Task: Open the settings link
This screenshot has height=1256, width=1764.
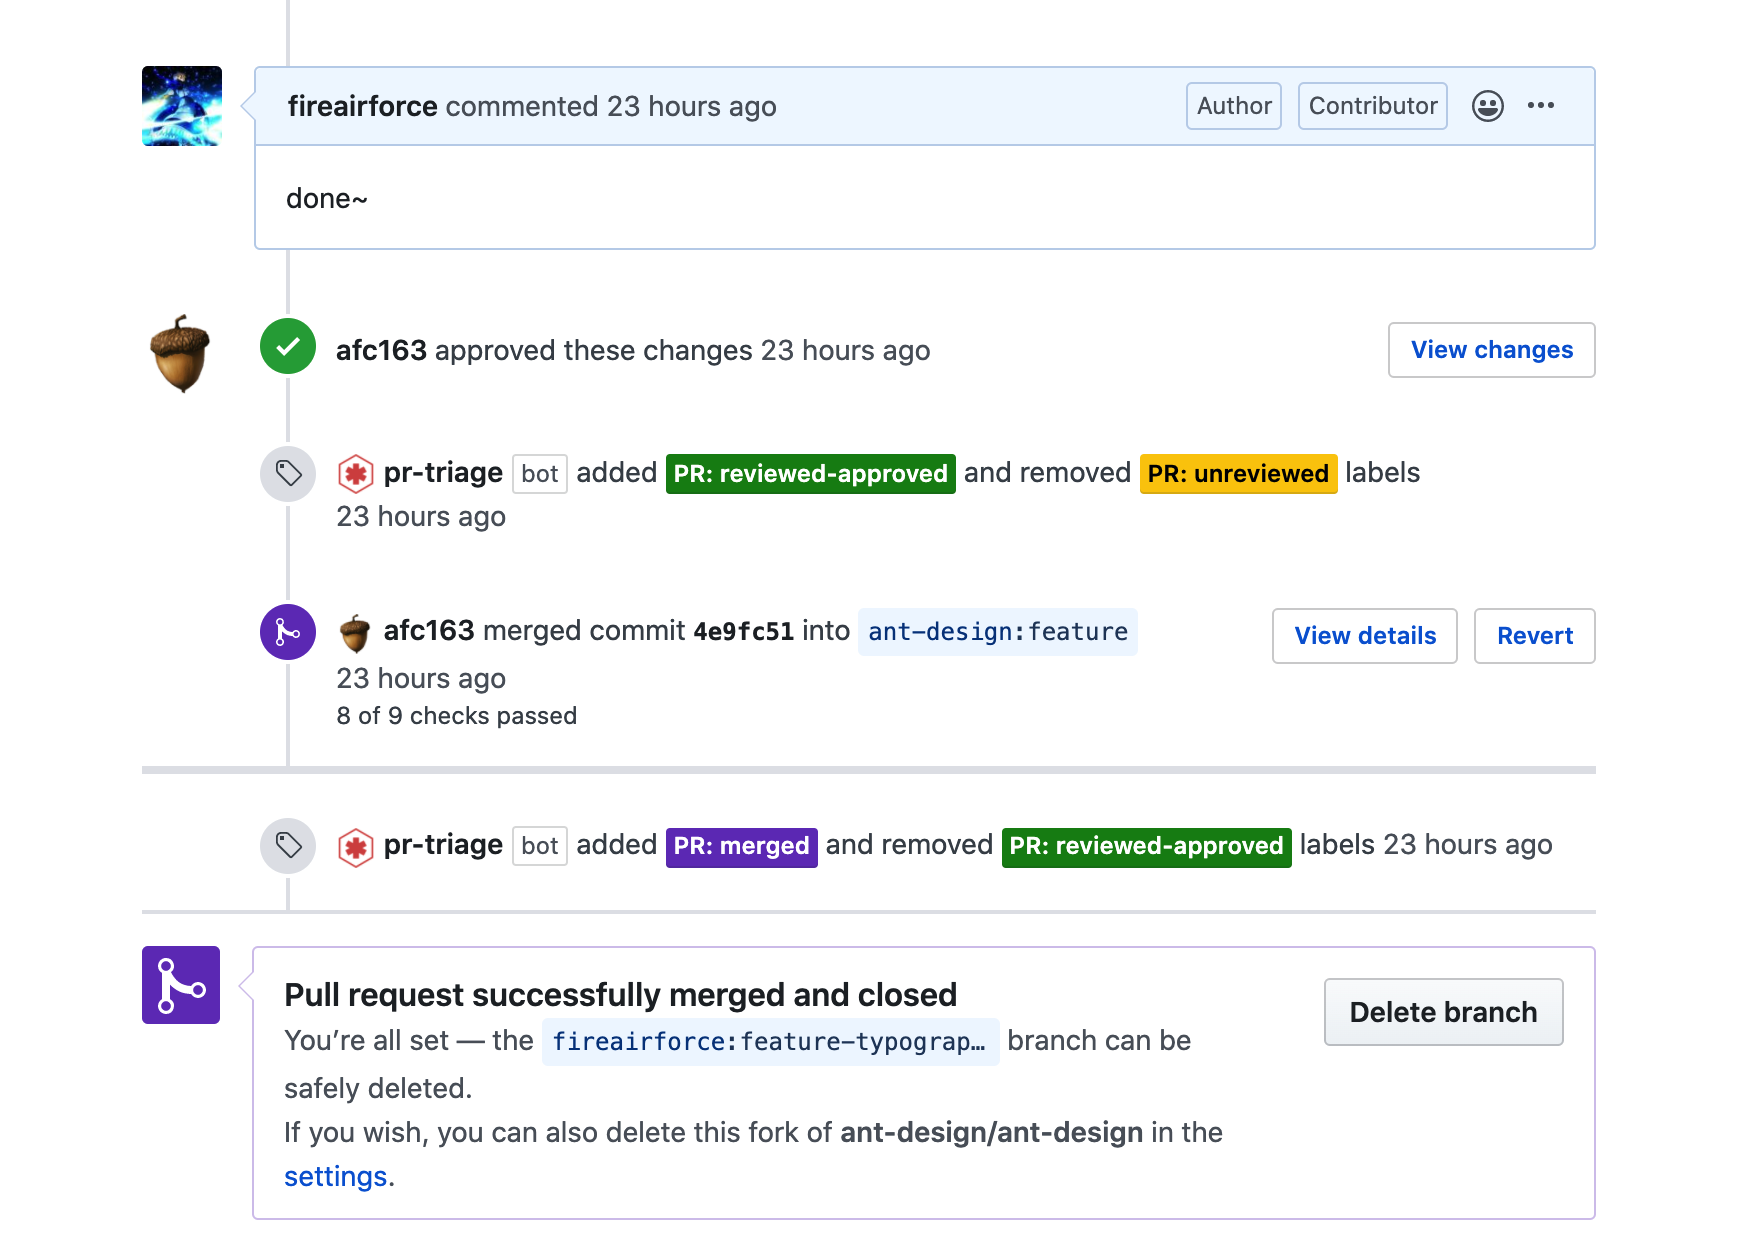Action: 335,1177
